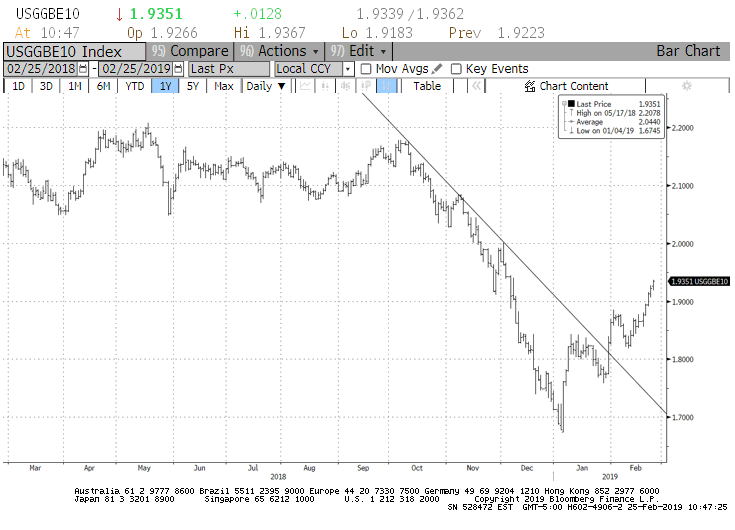
Task: Open the end date calendar picker icon
Action: pyautogui.click(x=178, y=69)
